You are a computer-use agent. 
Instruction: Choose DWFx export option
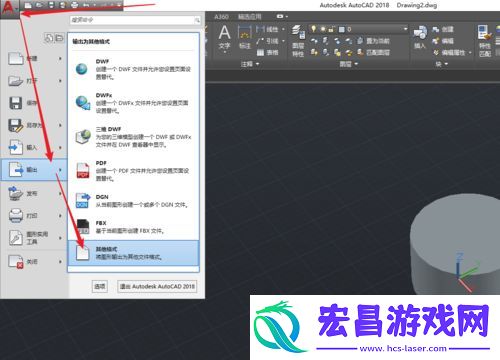coord(134,103)
